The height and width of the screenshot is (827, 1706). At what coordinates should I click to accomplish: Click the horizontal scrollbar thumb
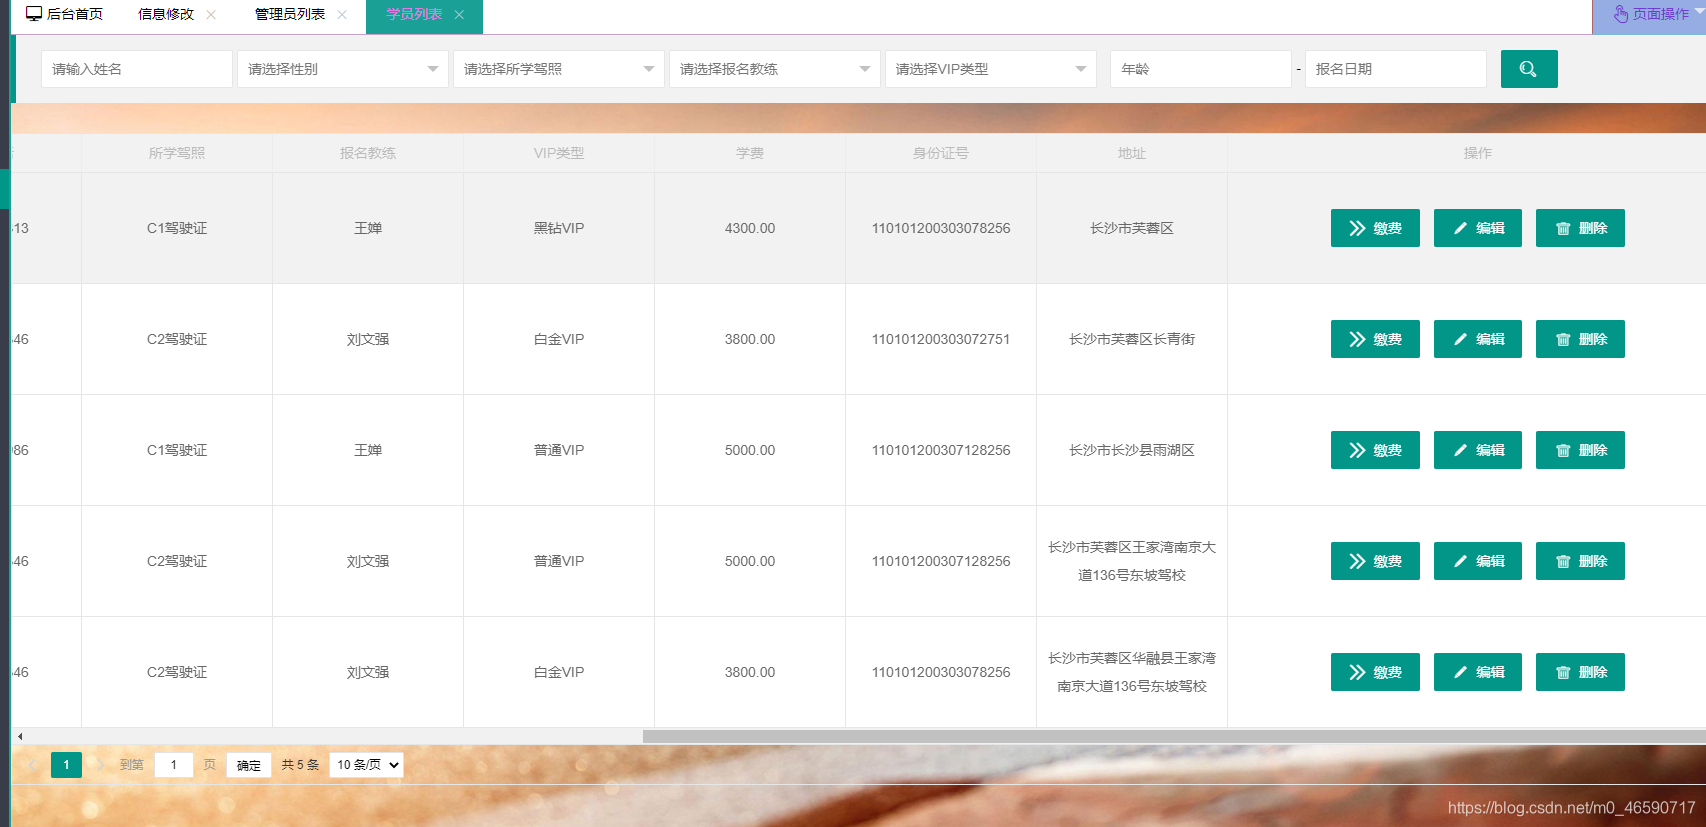click(1174, 736)
